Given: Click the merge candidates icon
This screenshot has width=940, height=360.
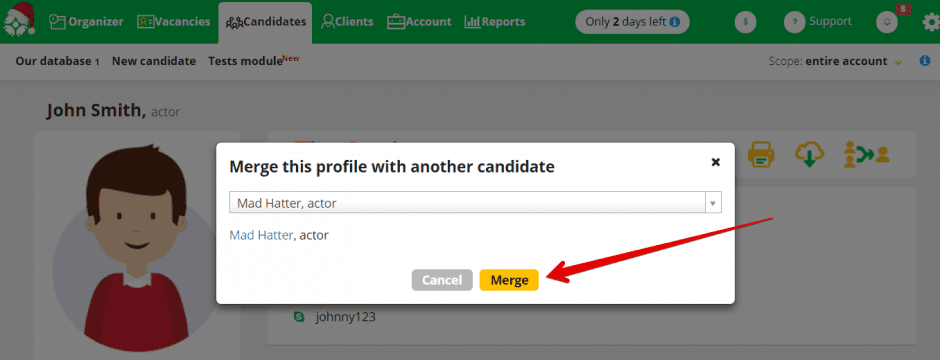Looking at the screenshot, I should coord(867,155).
